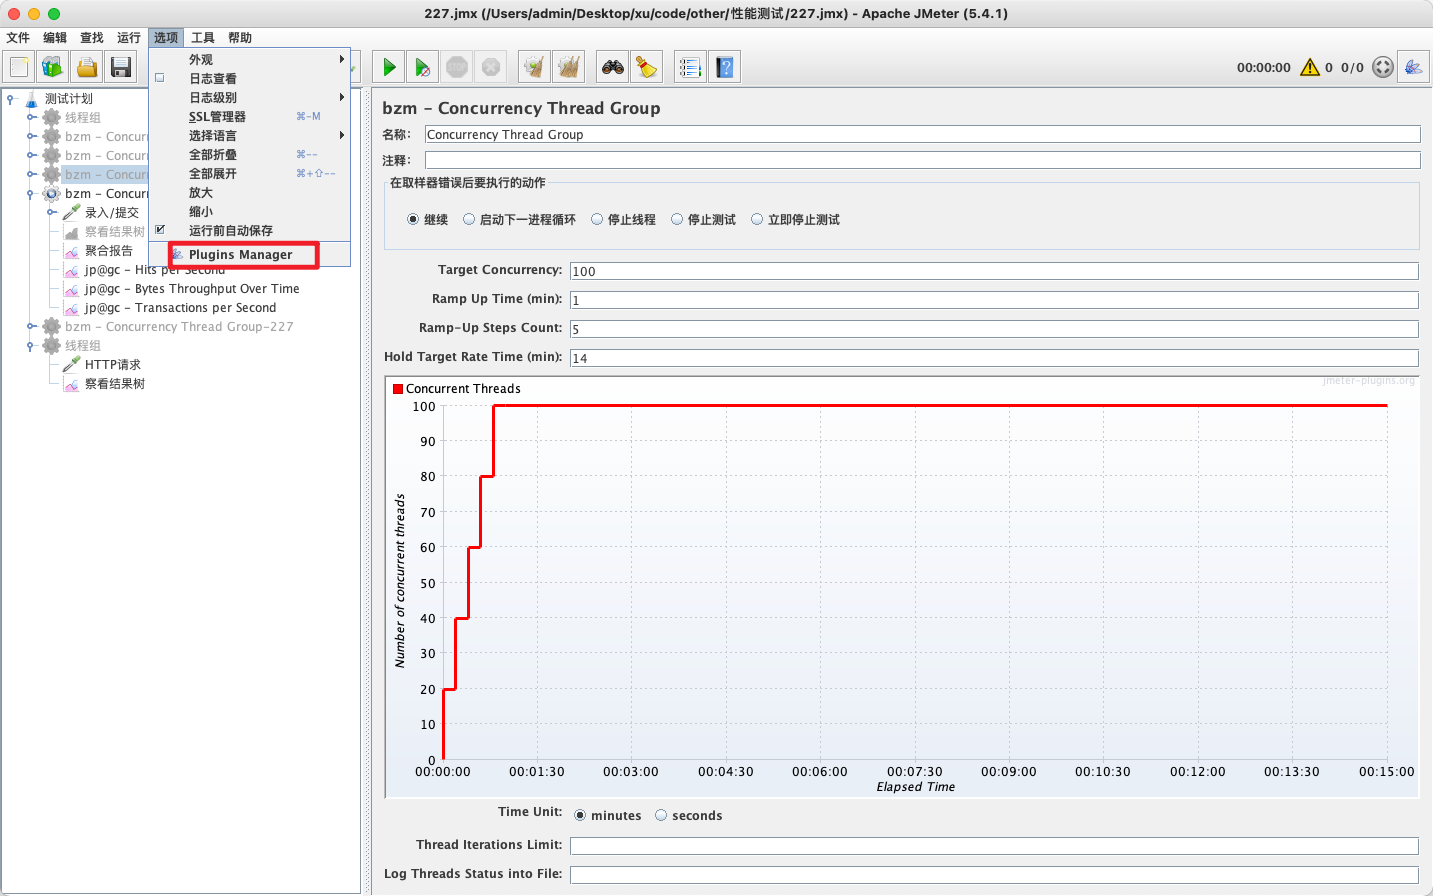Click the 注释 input field
The height and width of the screenshot is (896, 1433).
(922, 160)
